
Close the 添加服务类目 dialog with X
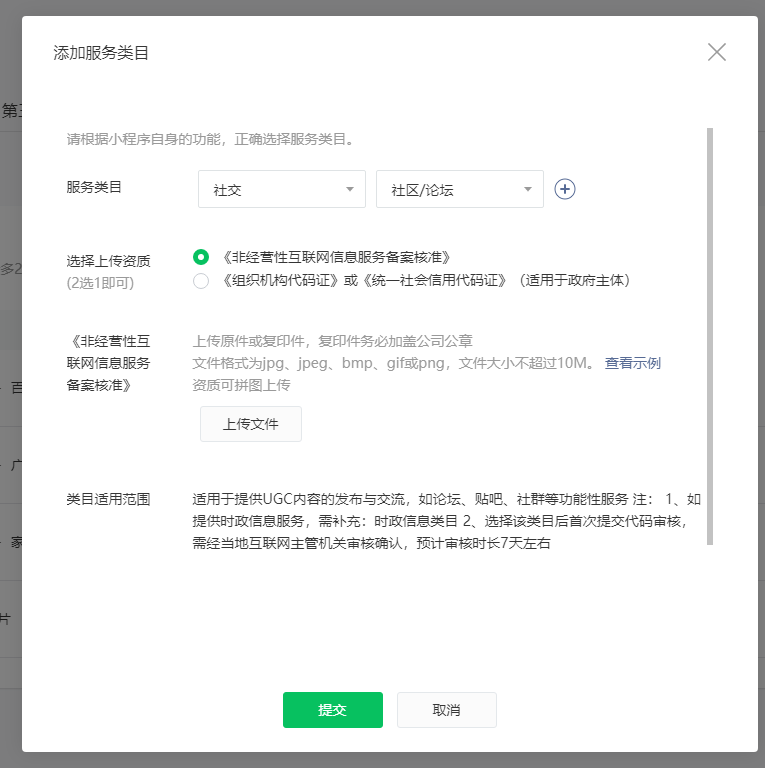point(716,53)
